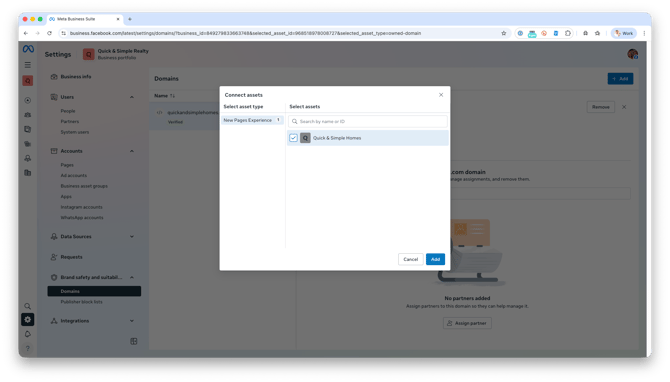Click the sidebar layout icon at the bottom

[x=134, y=341]
